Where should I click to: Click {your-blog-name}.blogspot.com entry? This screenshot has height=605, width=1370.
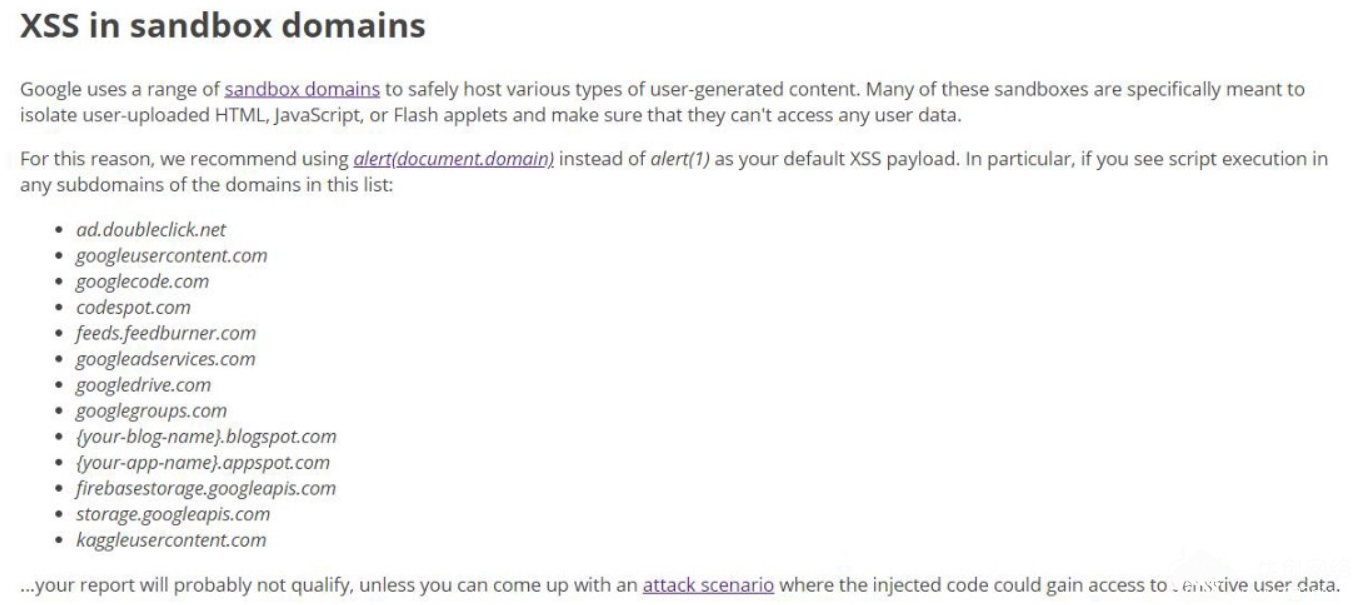coord(206,437)
